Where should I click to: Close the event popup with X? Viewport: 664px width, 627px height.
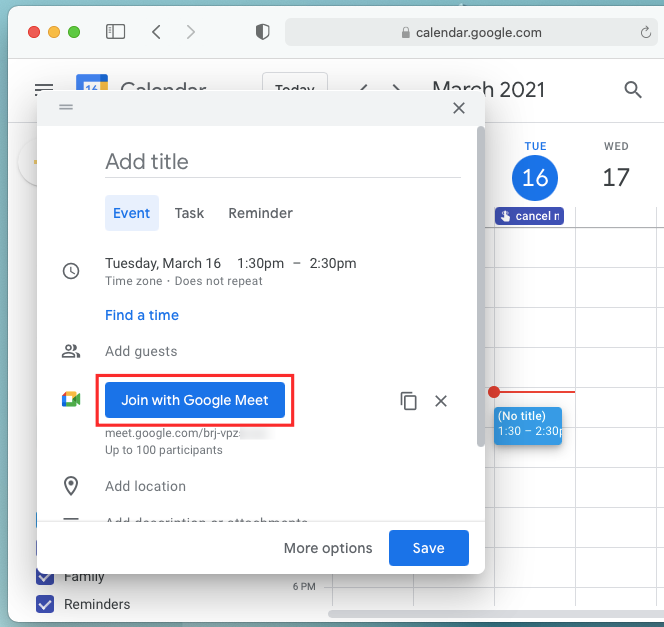[459, 108]
